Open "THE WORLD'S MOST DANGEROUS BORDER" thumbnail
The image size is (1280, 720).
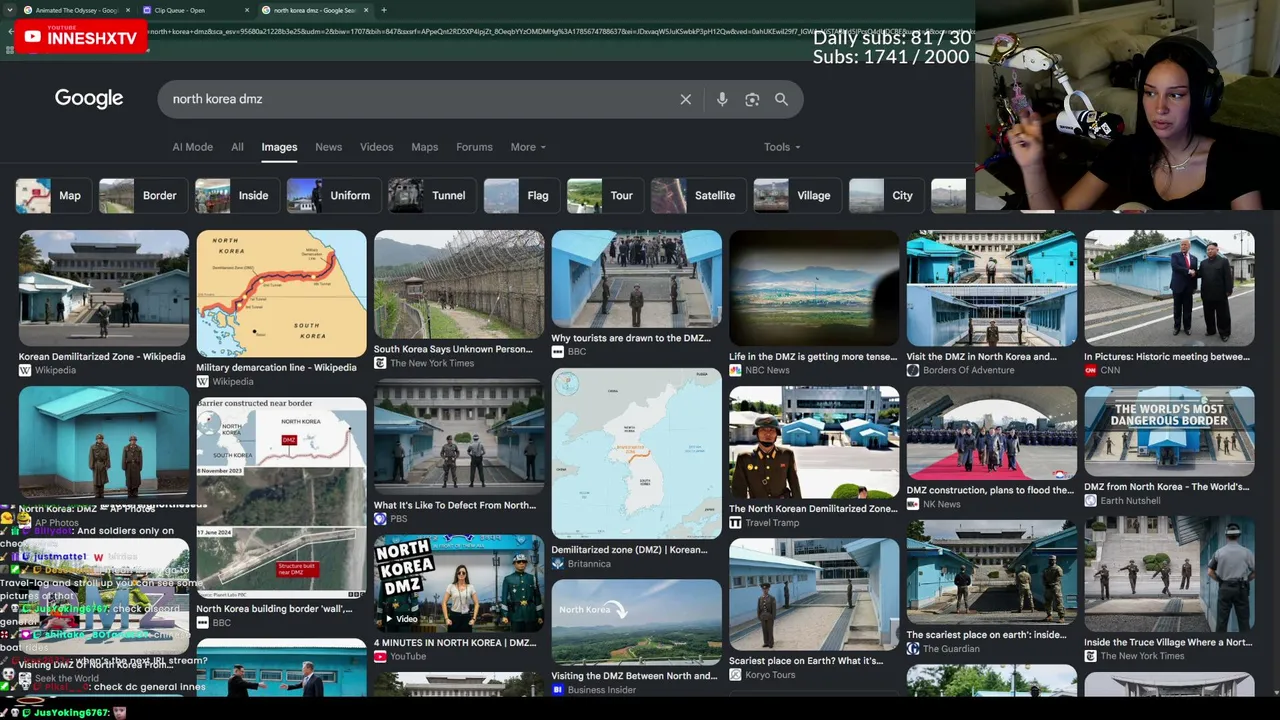pyautogui.click(x=1169, y=431)
